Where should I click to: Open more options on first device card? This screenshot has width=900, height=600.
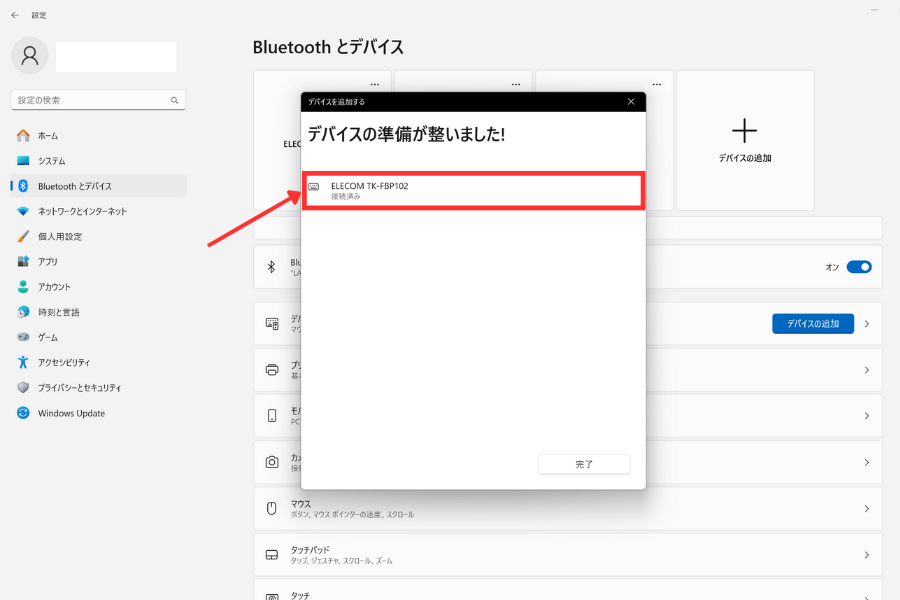pos(375,84)
